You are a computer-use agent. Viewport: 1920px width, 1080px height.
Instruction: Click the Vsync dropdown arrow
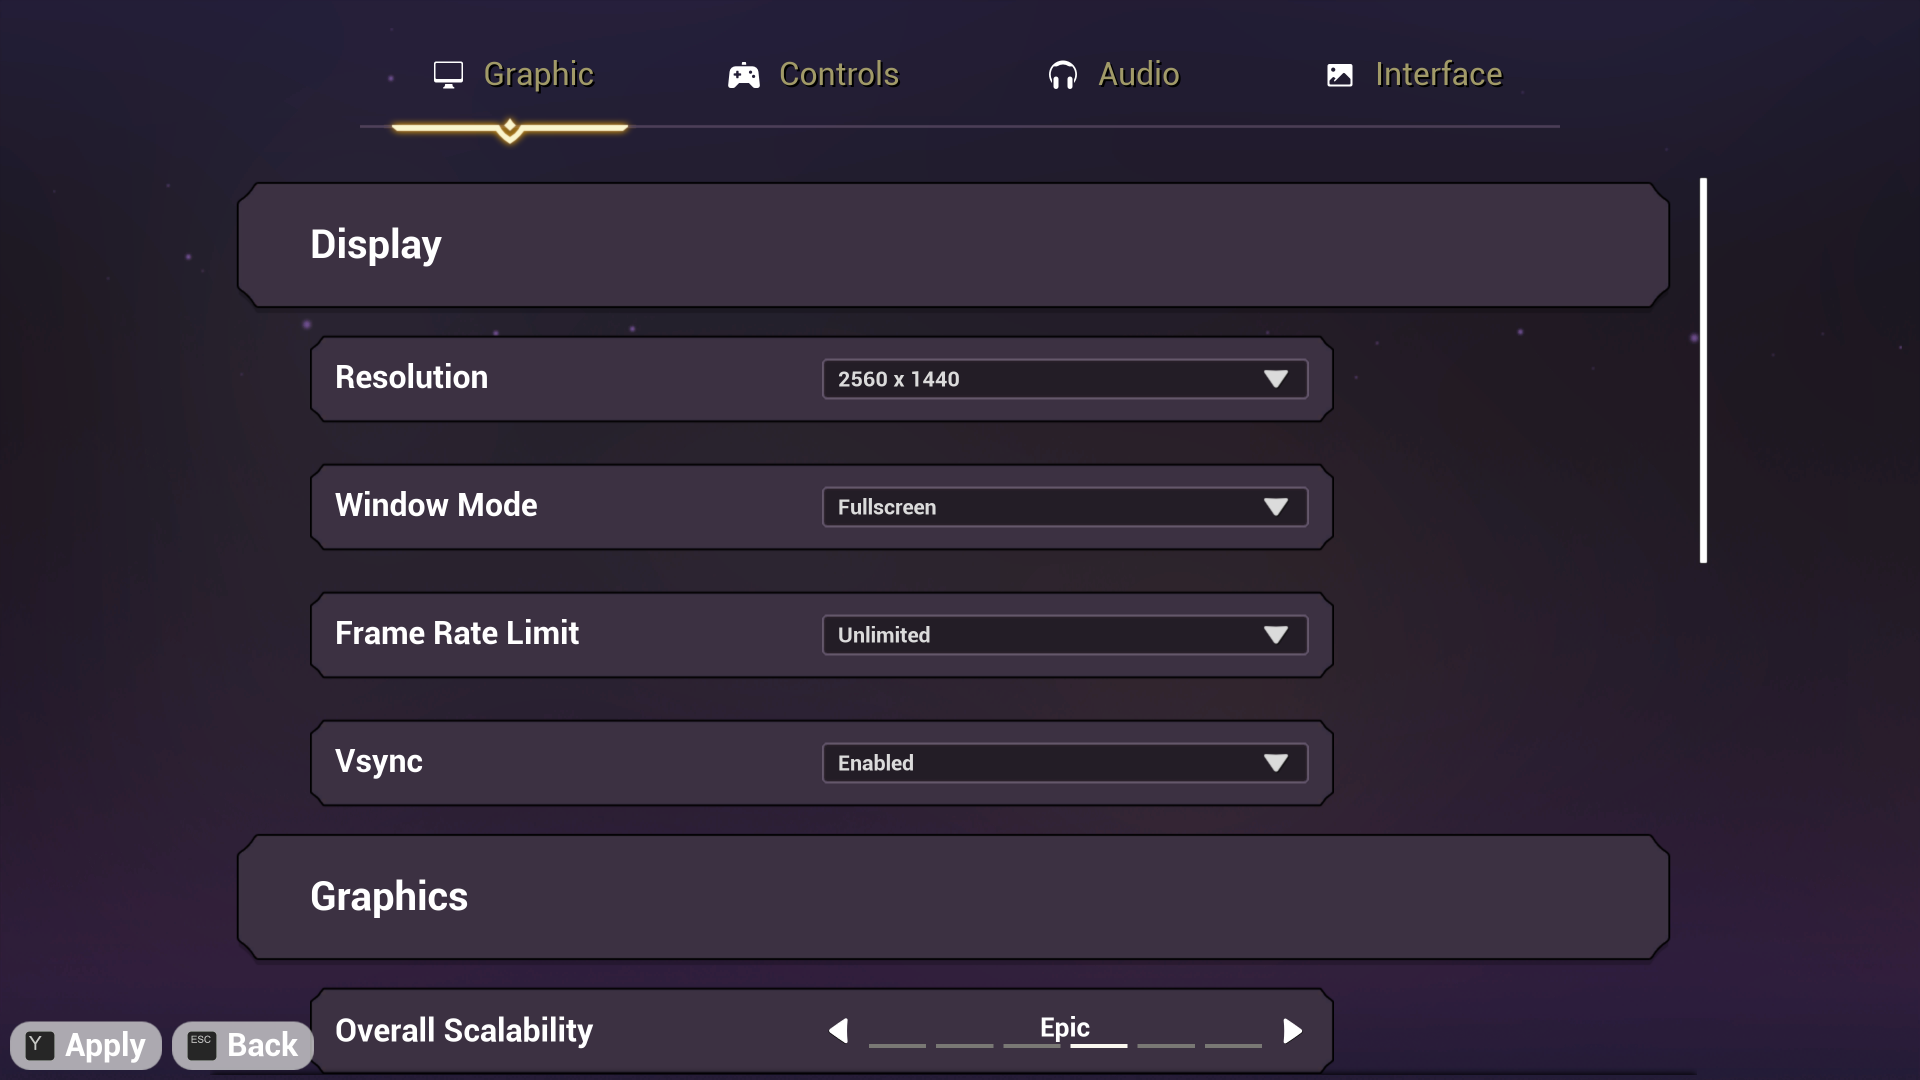coord(1275,763)
